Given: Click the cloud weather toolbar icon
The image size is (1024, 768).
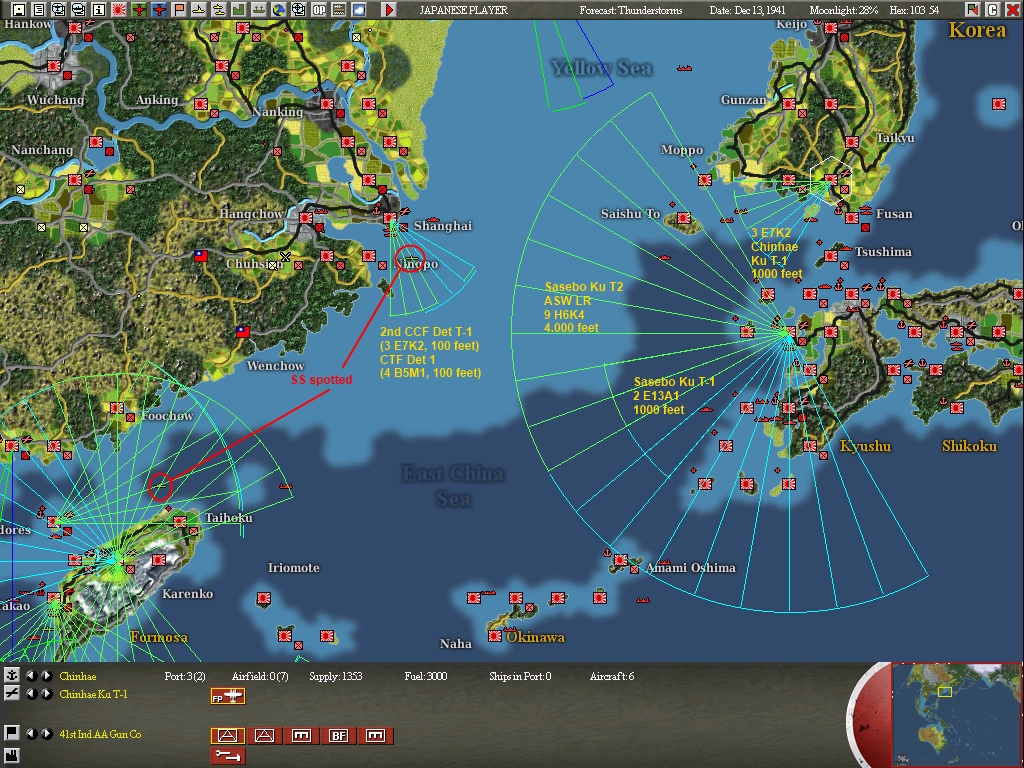Looking at the screenshot, I should coord(359,9).
